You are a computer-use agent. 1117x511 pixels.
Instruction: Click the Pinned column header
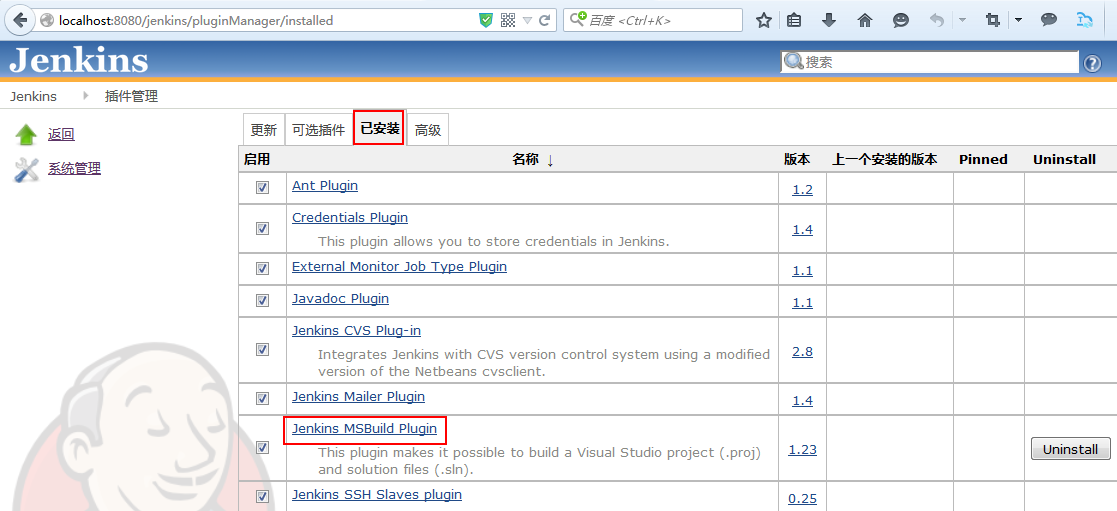pos(983,159)
